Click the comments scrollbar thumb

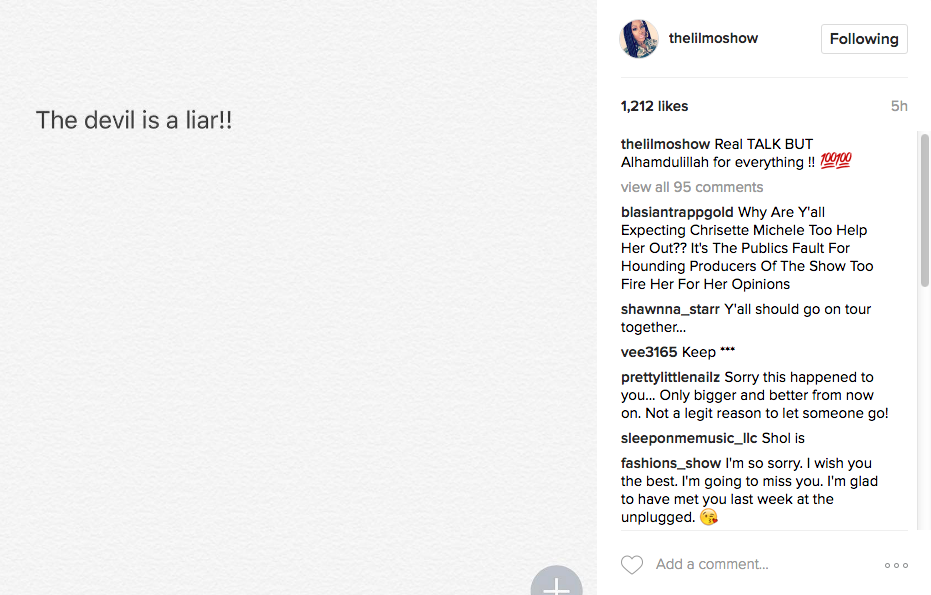(925, 210)
